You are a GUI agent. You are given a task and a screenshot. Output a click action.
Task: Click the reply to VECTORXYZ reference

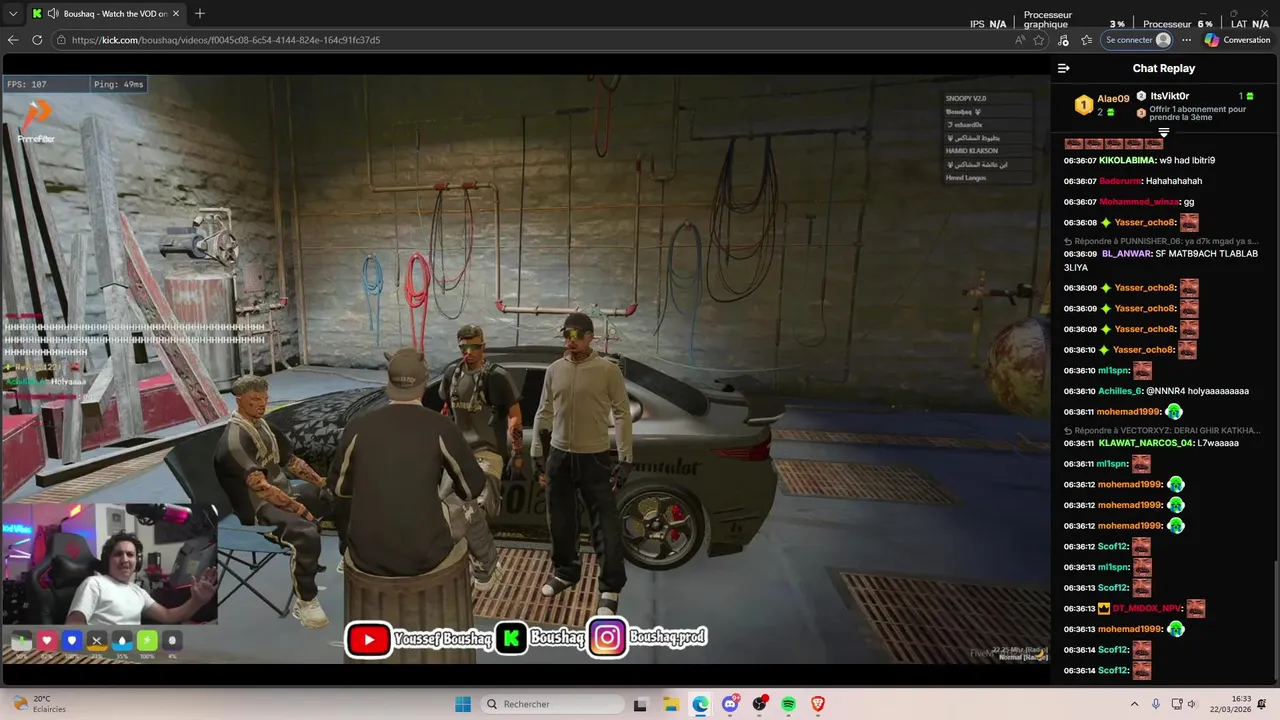pyautogui.click(x=1160, y=430)
